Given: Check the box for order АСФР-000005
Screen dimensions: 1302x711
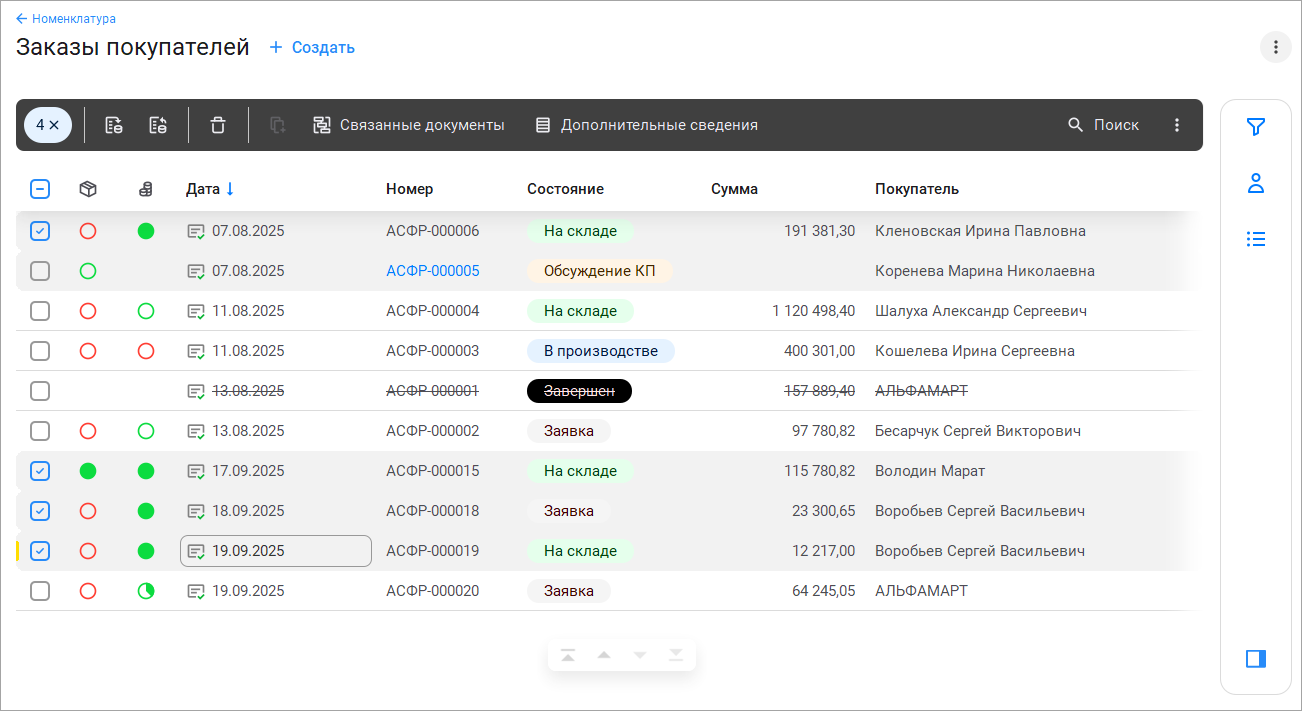Looking at the screenshot, I should (x=40, y=271).
